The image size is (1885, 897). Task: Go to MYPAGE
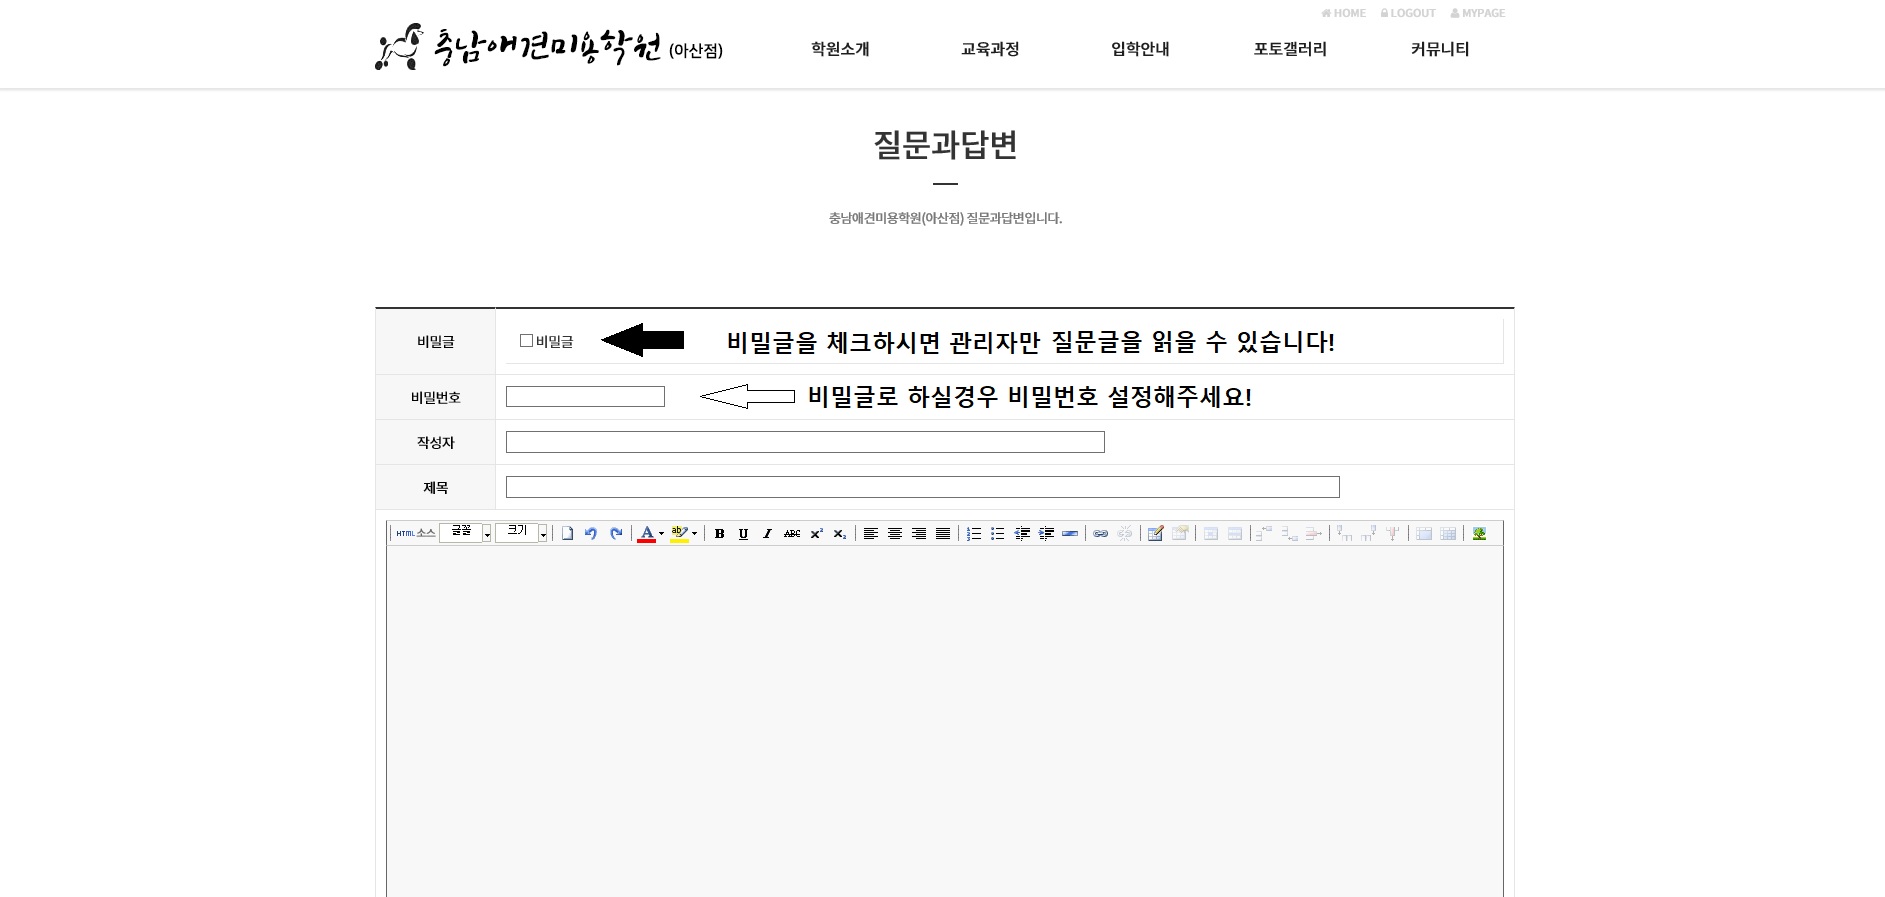pos(1478,13)
